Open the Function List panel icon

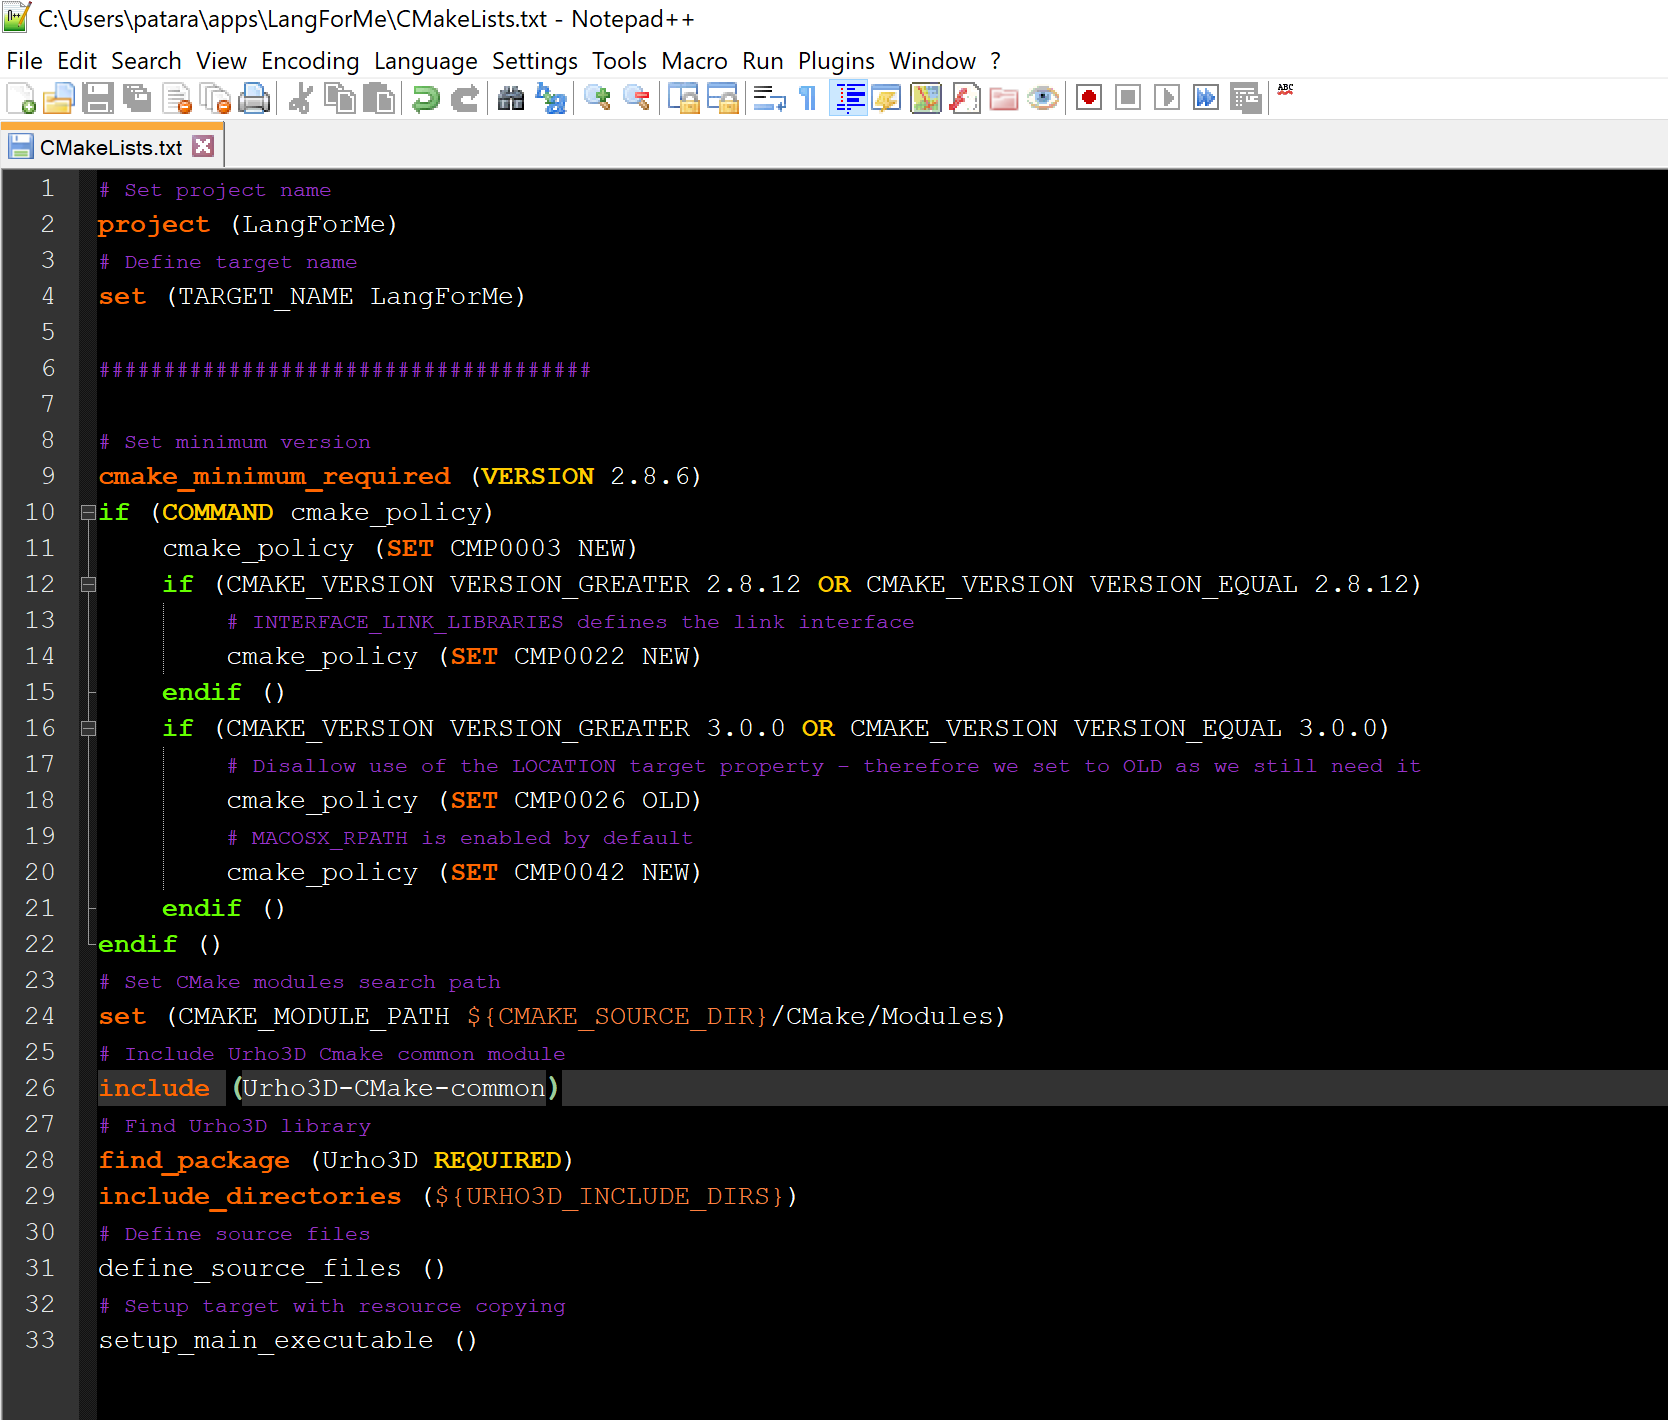point(965,98)
